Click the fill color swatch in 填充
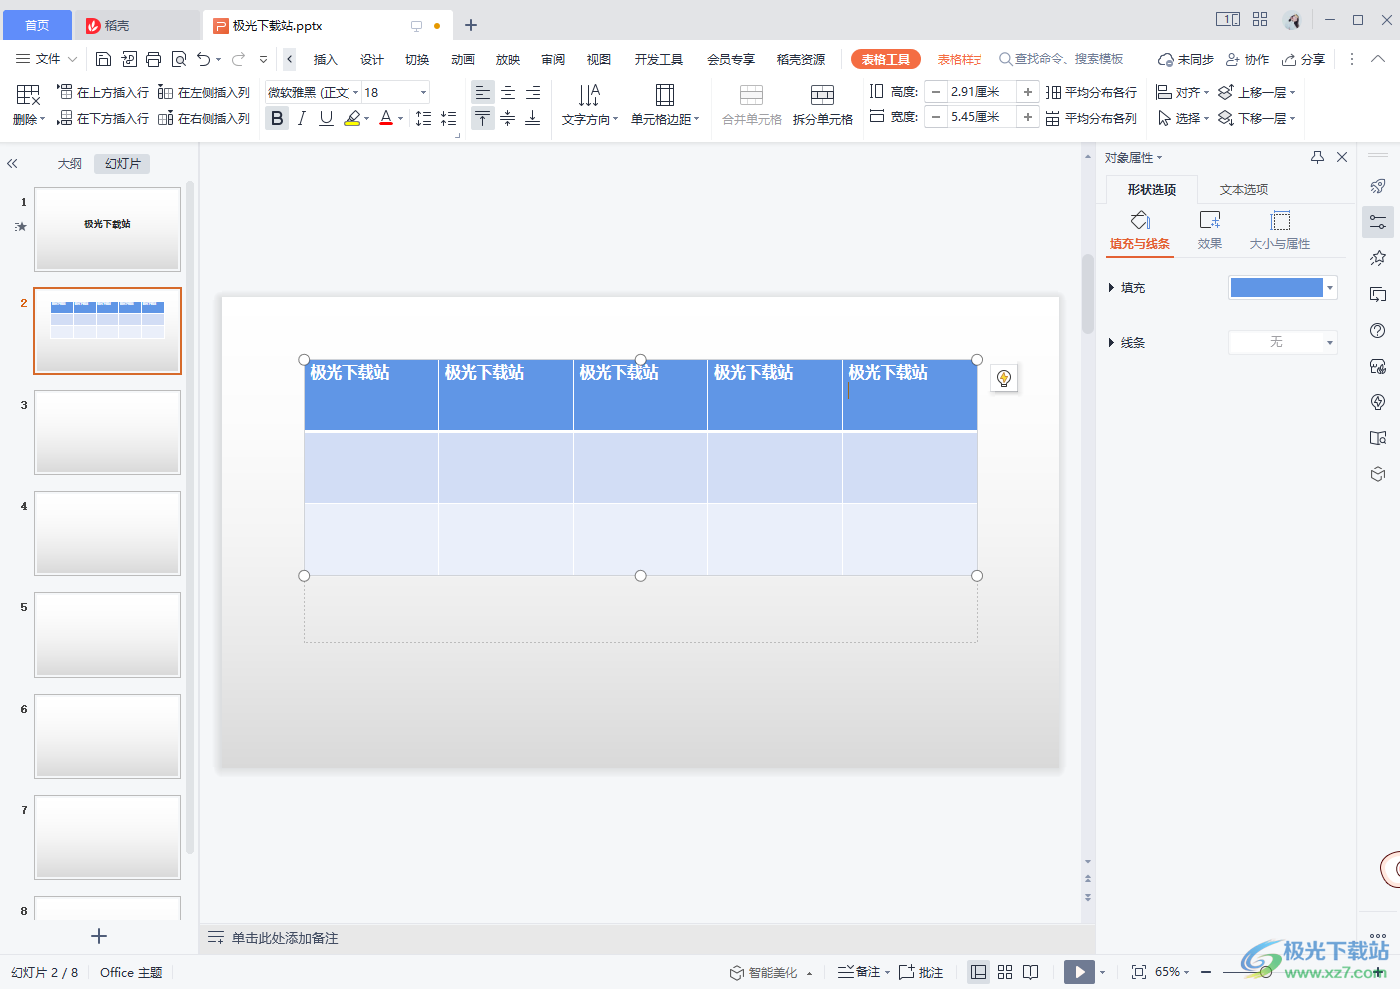The image size is (1400, 989). point(1276,288)
